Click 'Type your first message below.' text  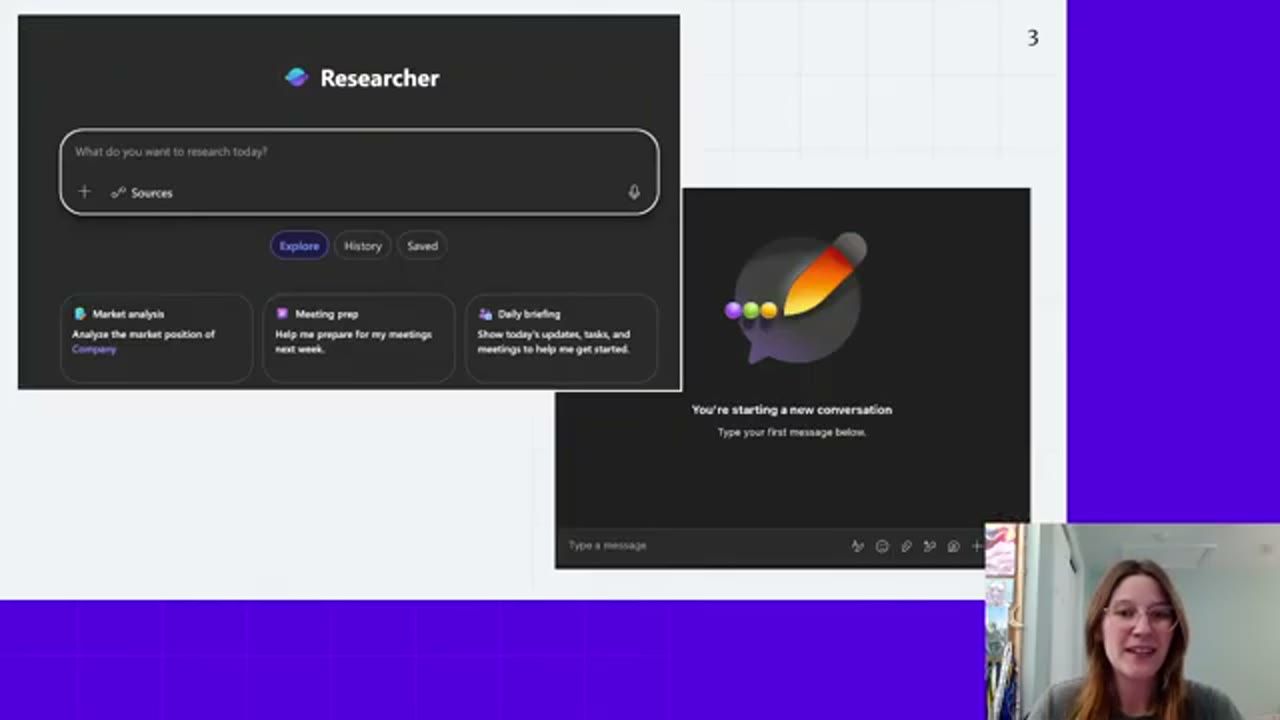click(792, 433)
